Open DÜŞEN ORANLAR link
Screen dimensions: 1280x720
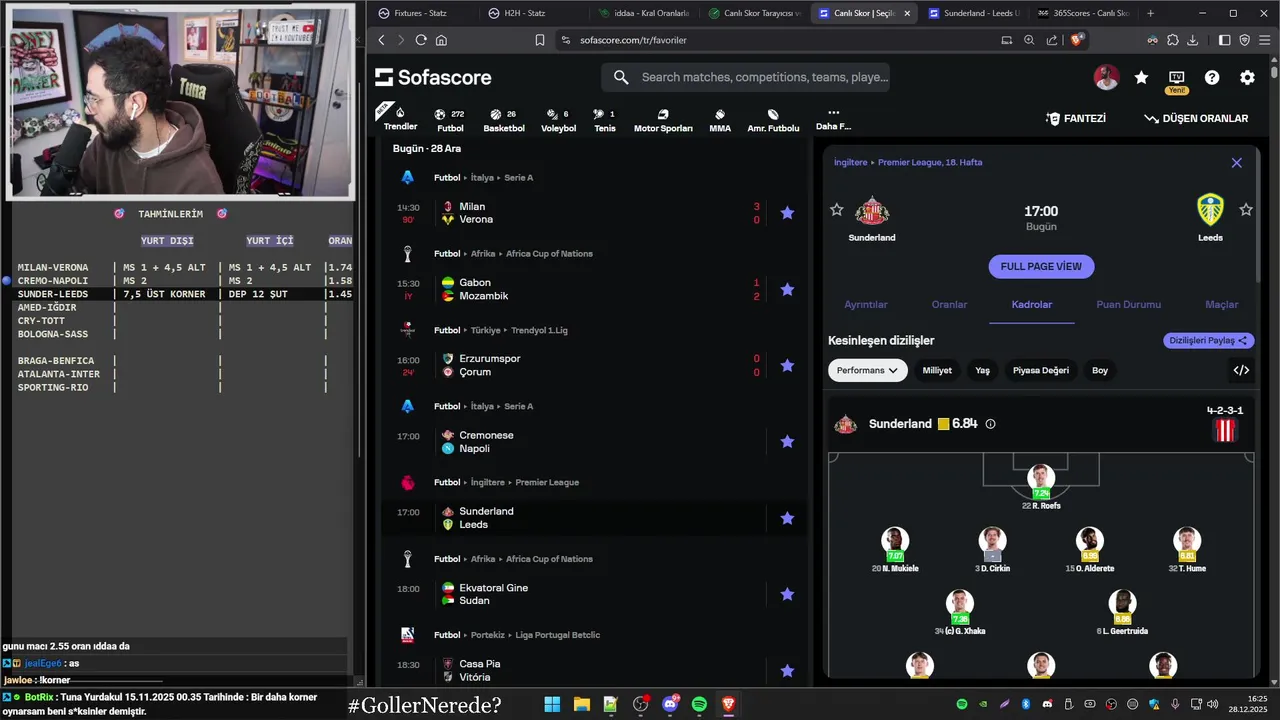(1196, 118)
